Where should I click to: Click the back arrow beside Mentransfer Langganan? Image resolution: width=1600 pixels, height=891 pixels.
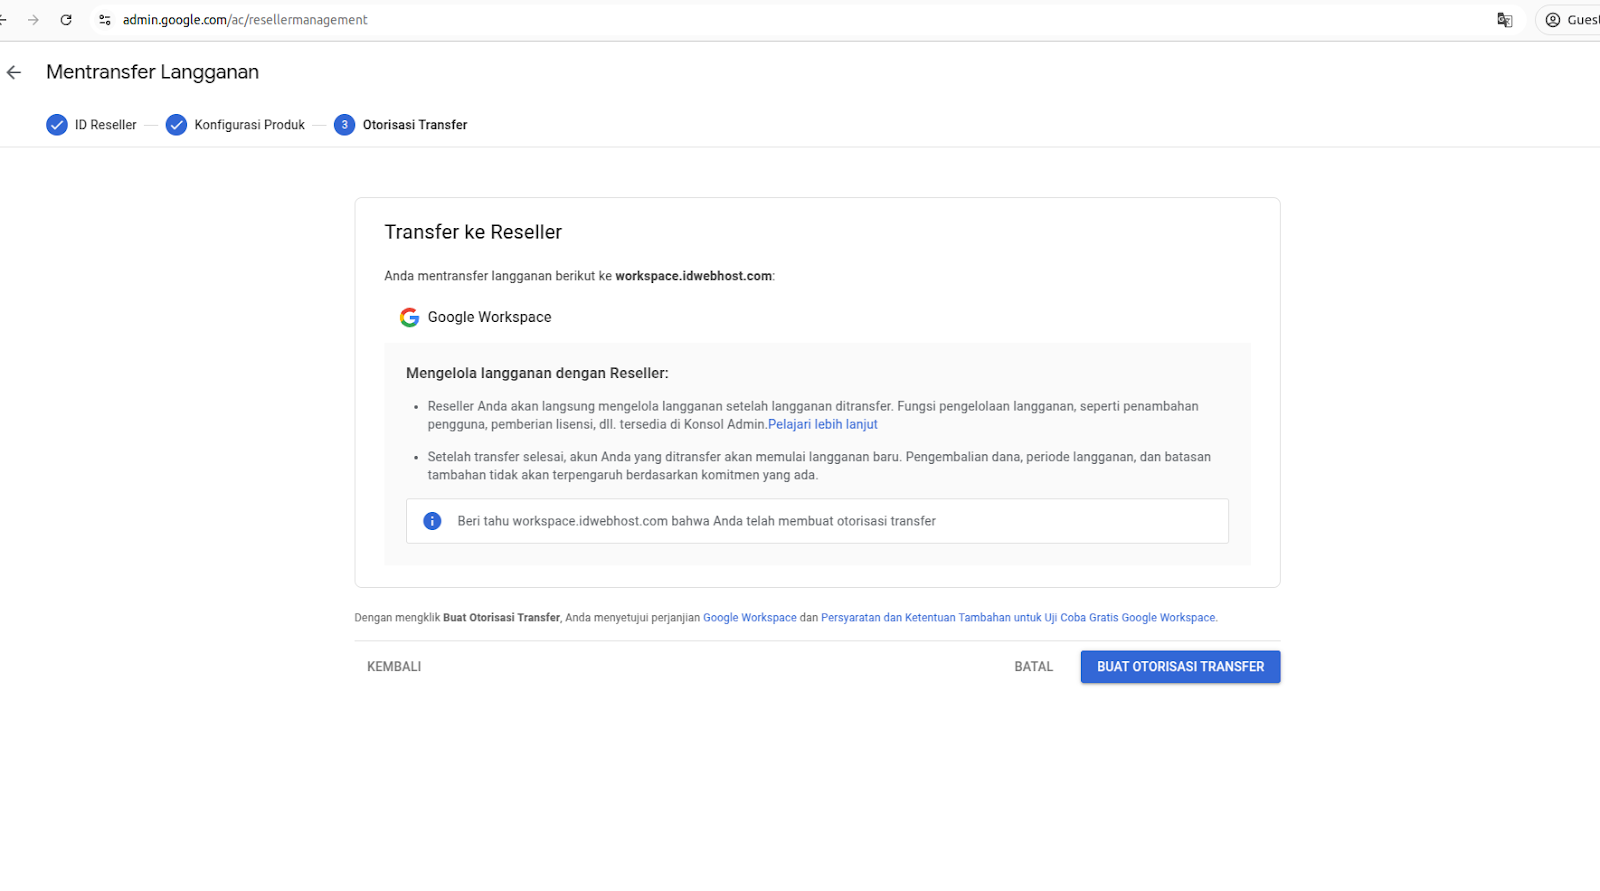click(13, 72)
